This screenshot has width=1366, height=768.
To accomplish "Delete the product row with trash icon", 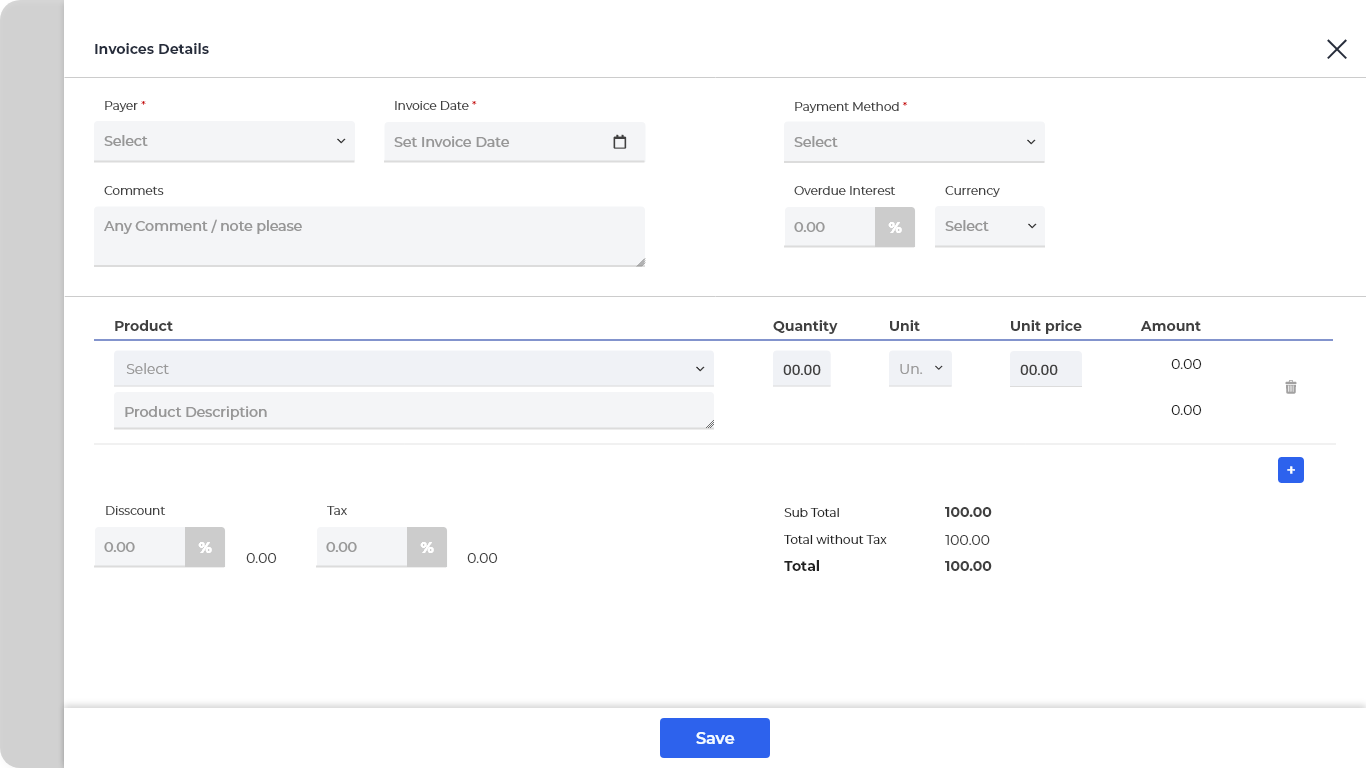I will click(1290, 387).
